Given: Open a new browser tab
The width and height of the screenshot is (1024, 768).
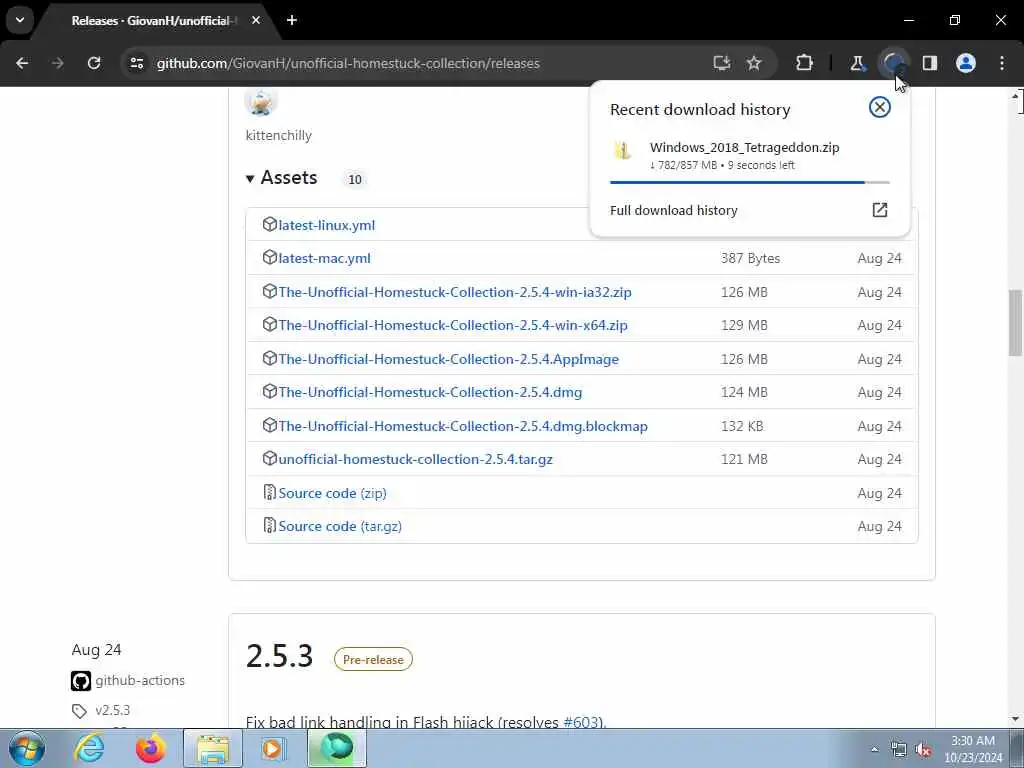Looking at the screenshot, I should tap(292, 20).
